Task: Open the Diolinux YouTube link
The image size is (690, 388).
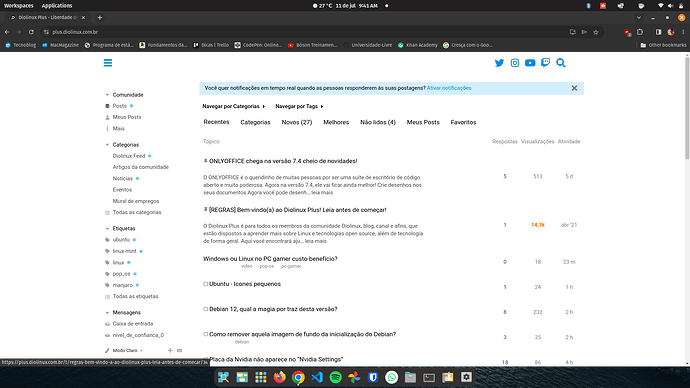Action: tap(530, 63)
